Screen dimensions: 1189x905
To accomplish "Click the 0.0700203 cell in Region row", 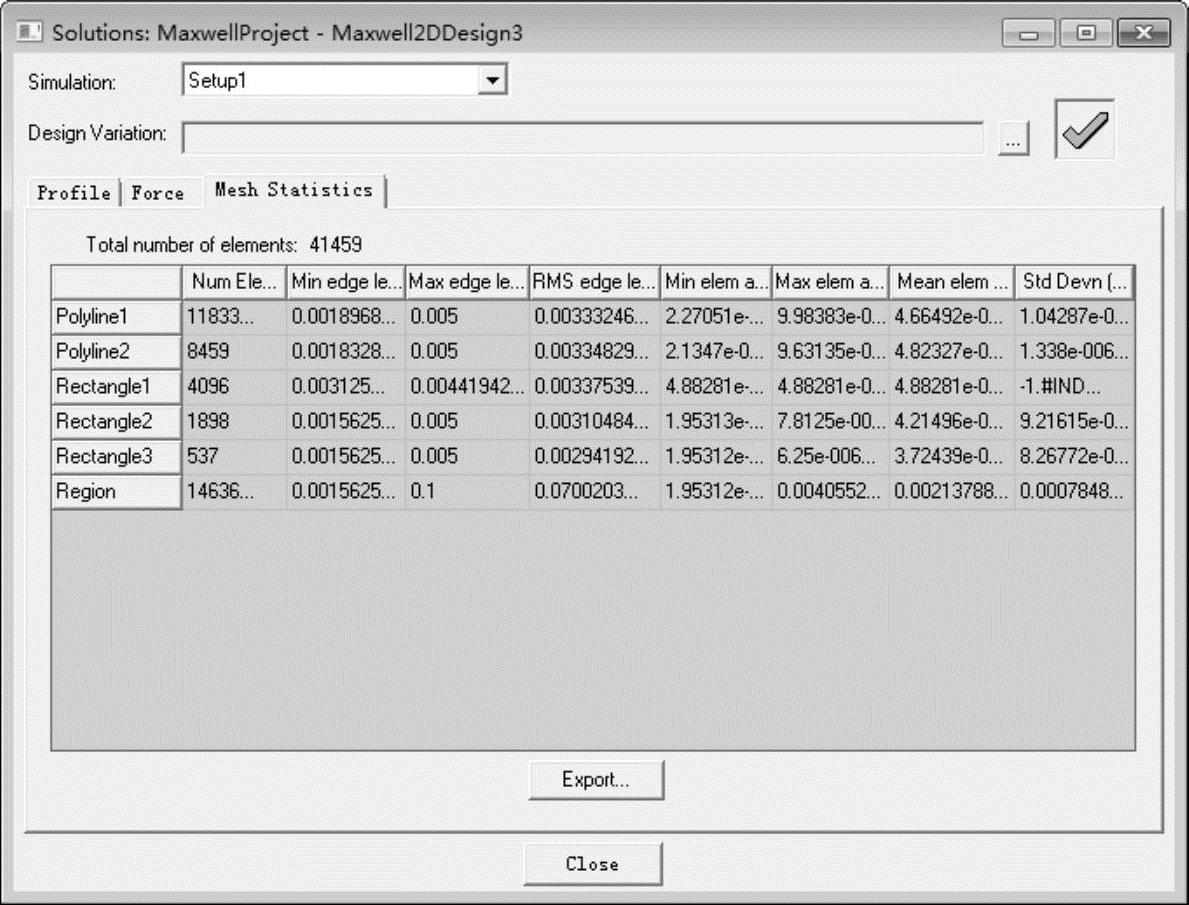I will [594, 492].
